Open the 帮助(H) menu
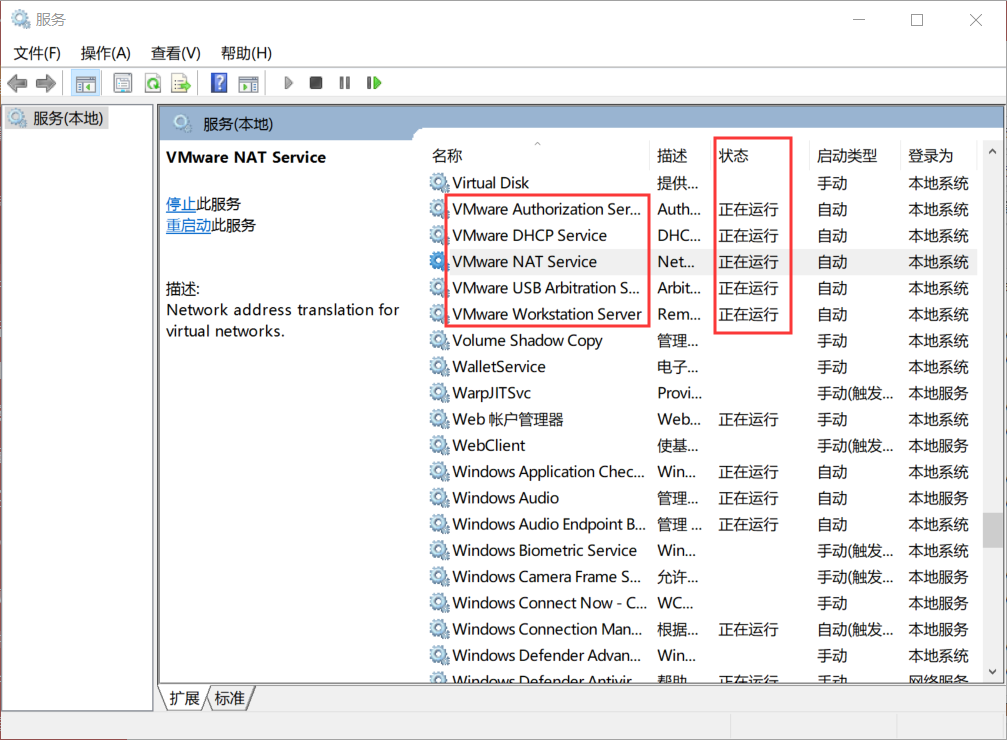The image size is (1007, 740). point(246,53)
